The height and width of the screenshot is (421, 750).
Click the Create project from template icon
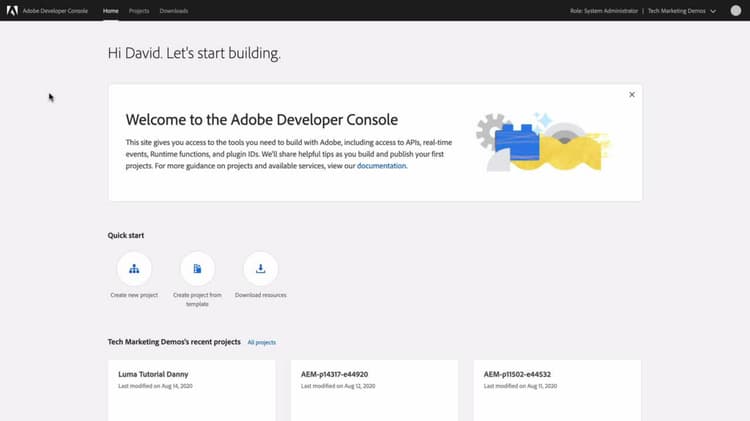pyautogui.click(x=198, y=269)
